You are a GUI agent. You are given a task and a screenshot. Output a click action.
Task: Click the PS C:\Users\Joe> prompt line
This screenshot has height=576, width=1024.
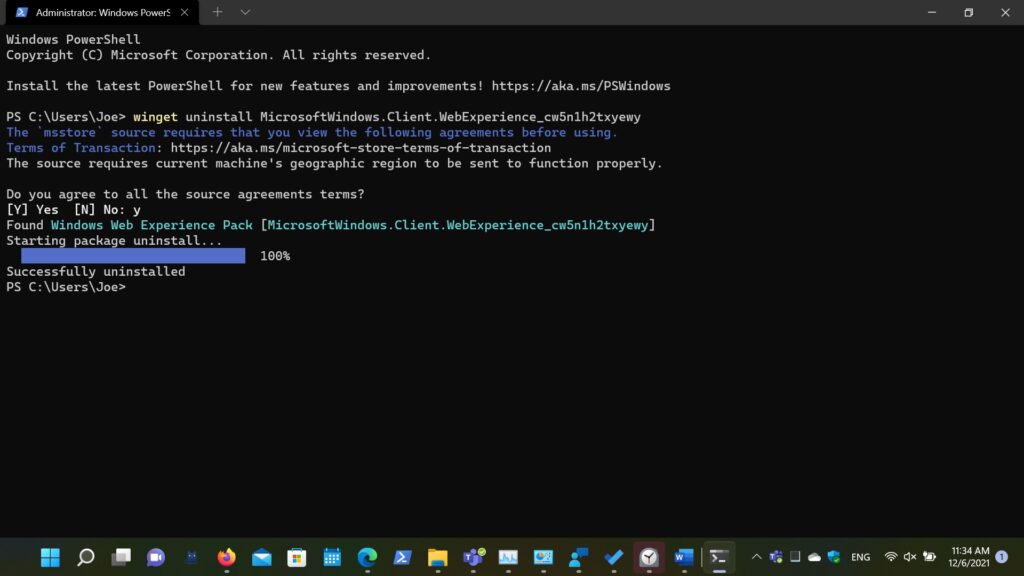tap(66, 287)
